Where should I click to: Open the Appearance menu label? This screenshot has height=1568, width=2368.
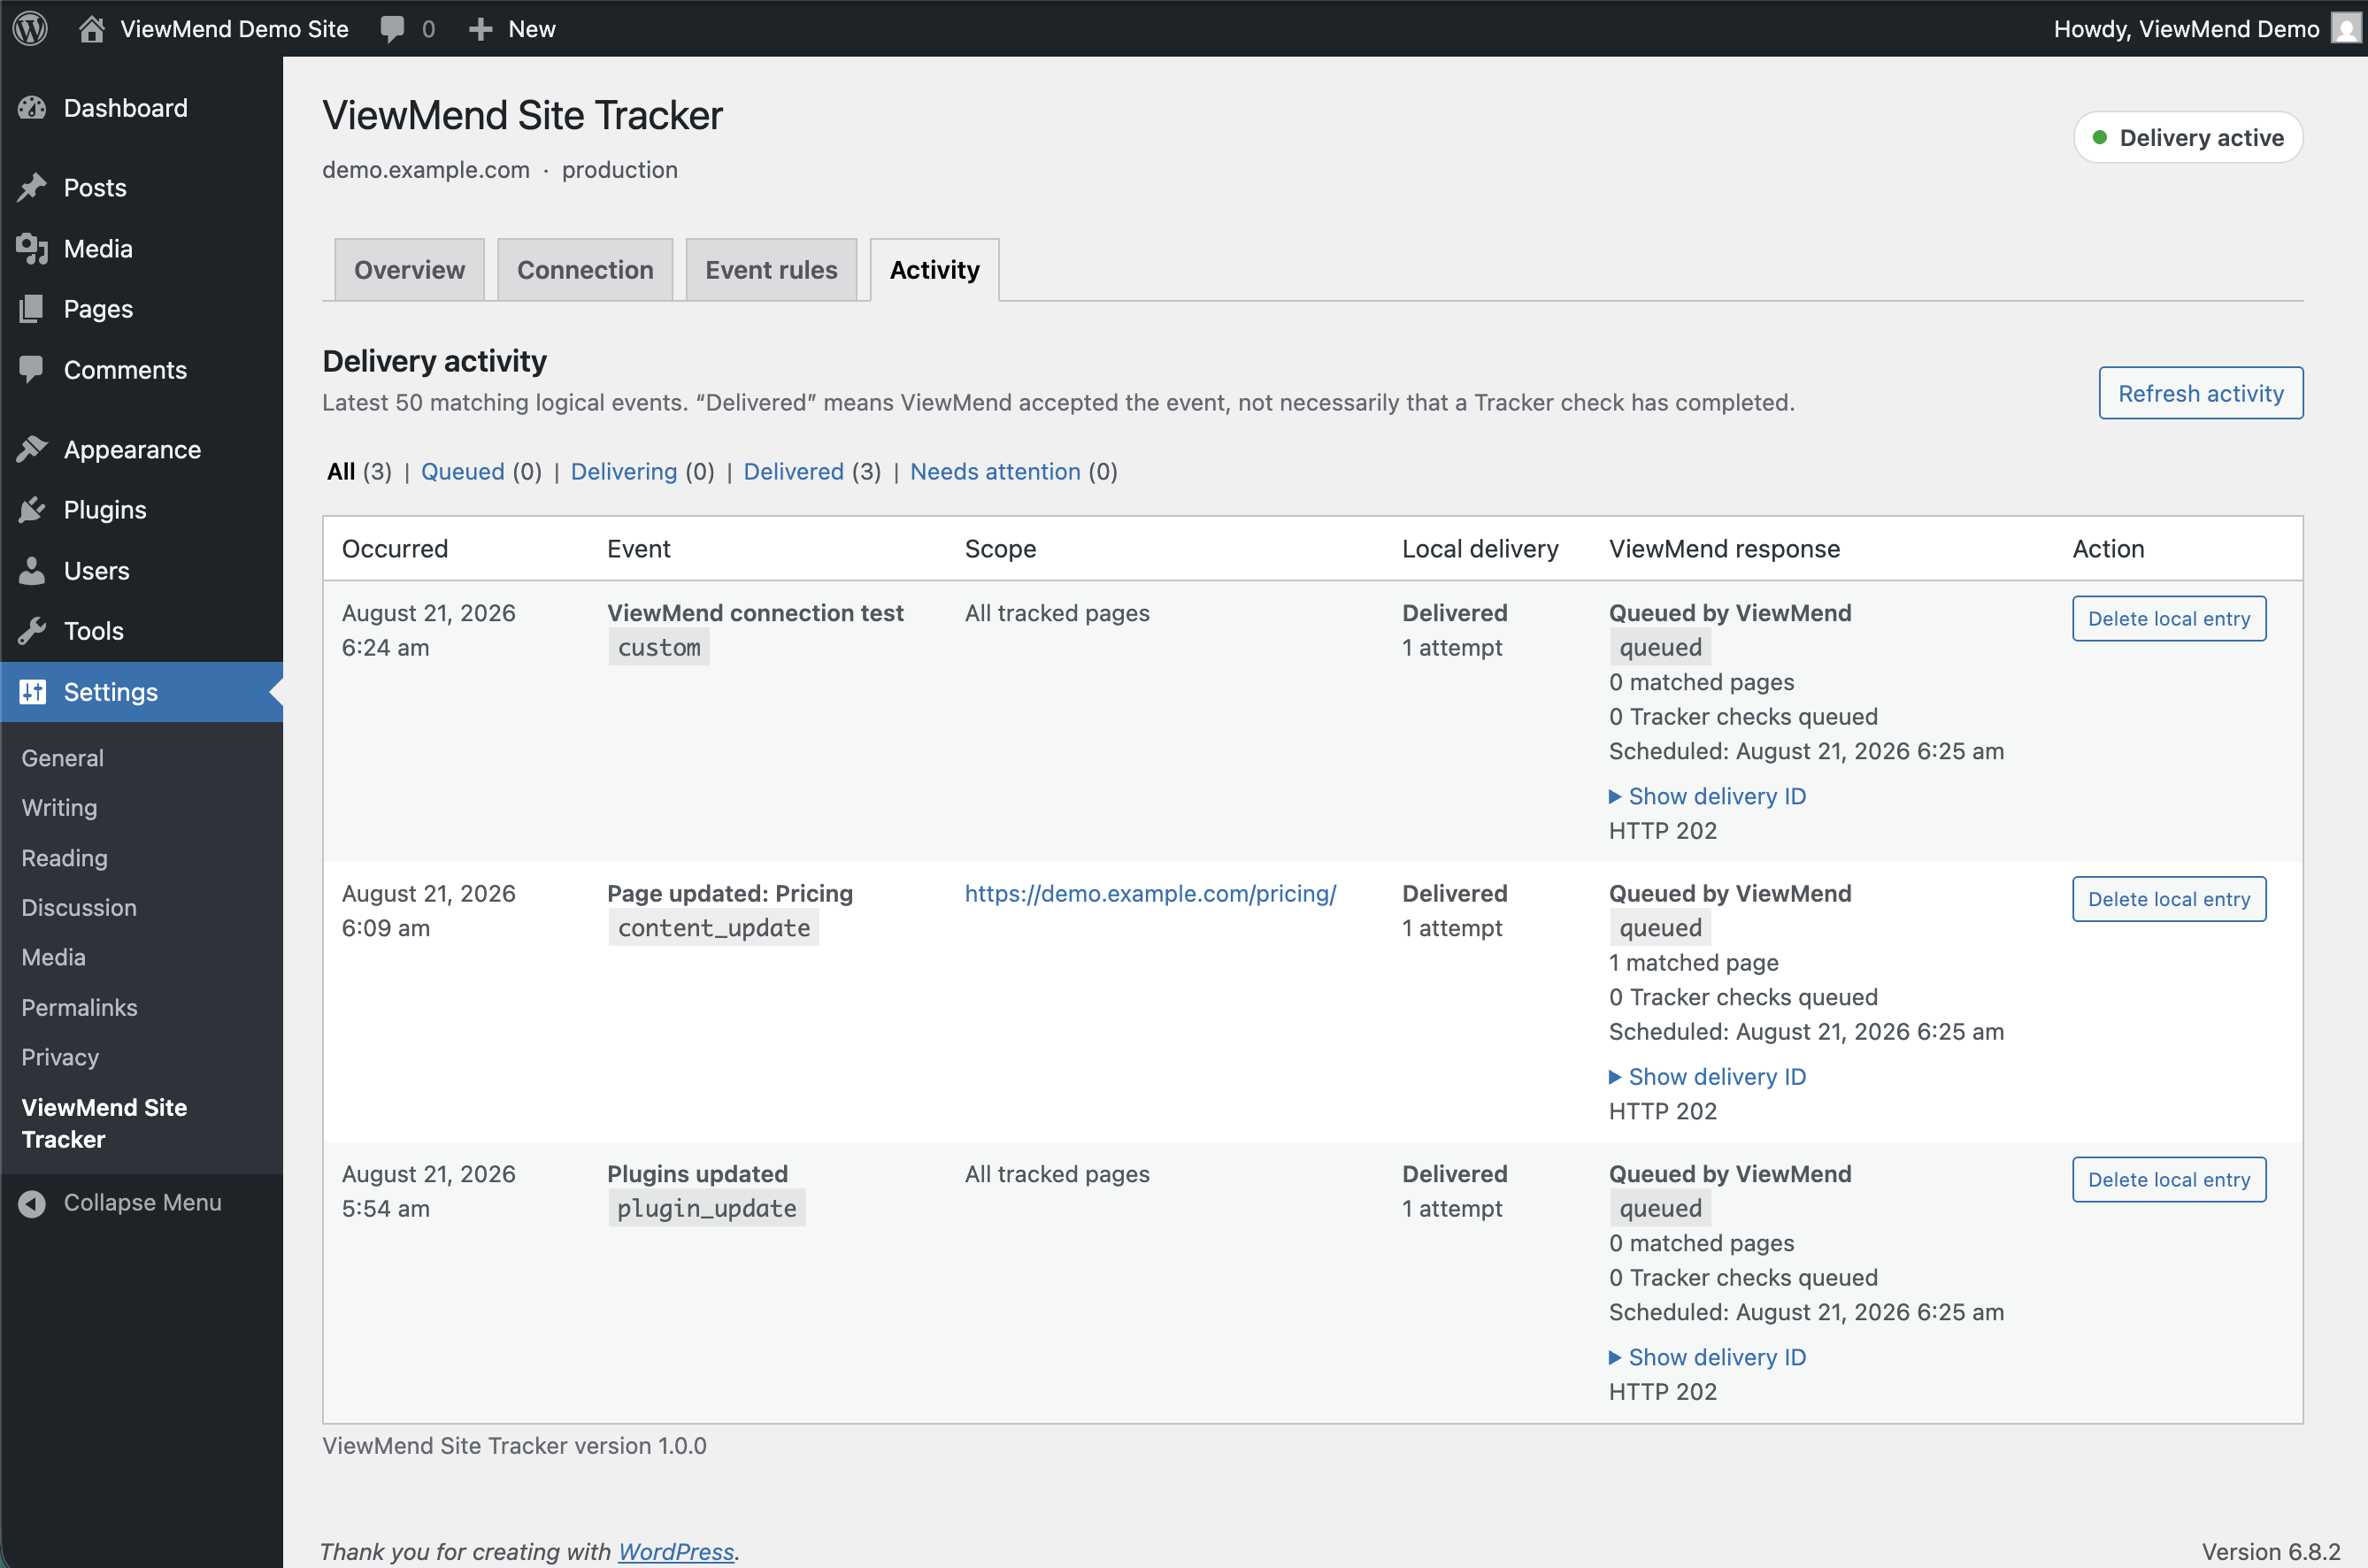132,450
